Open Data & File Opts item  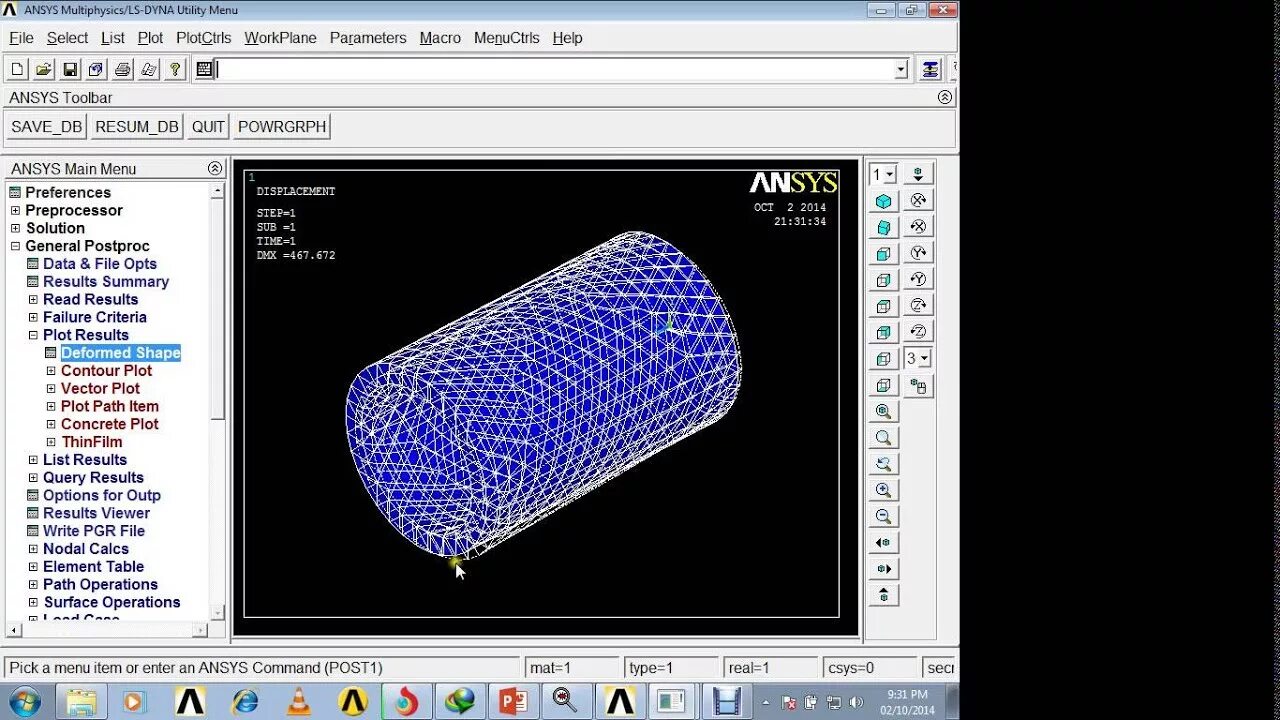[99, 264]
